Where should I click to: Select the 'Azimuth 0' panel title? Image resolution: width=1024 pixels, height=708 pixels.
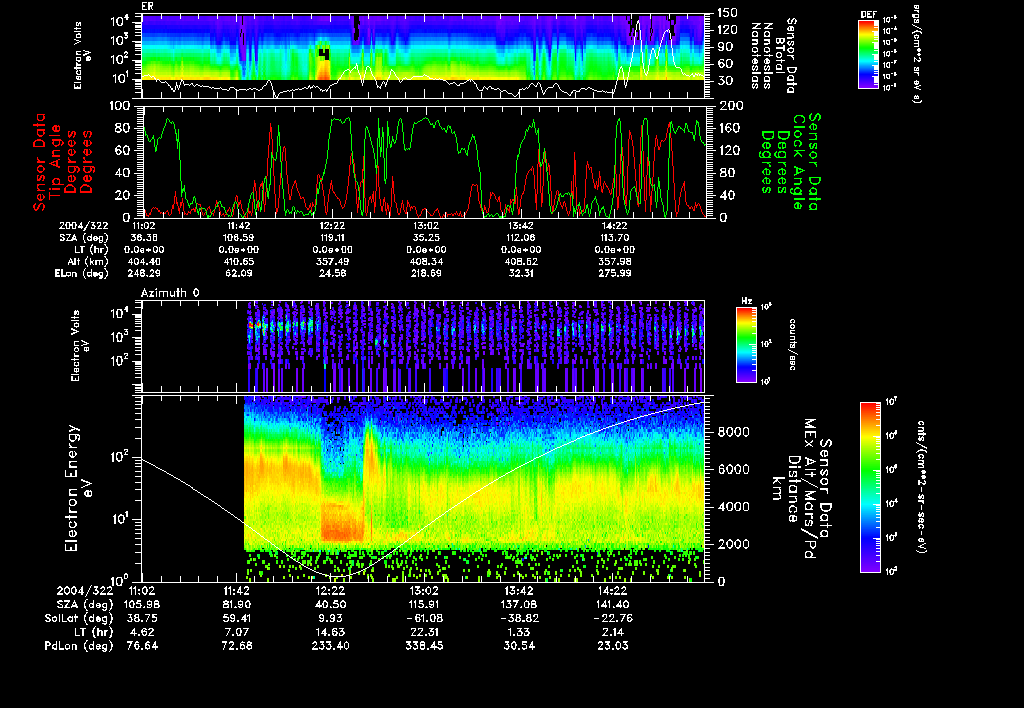(170, 293)
